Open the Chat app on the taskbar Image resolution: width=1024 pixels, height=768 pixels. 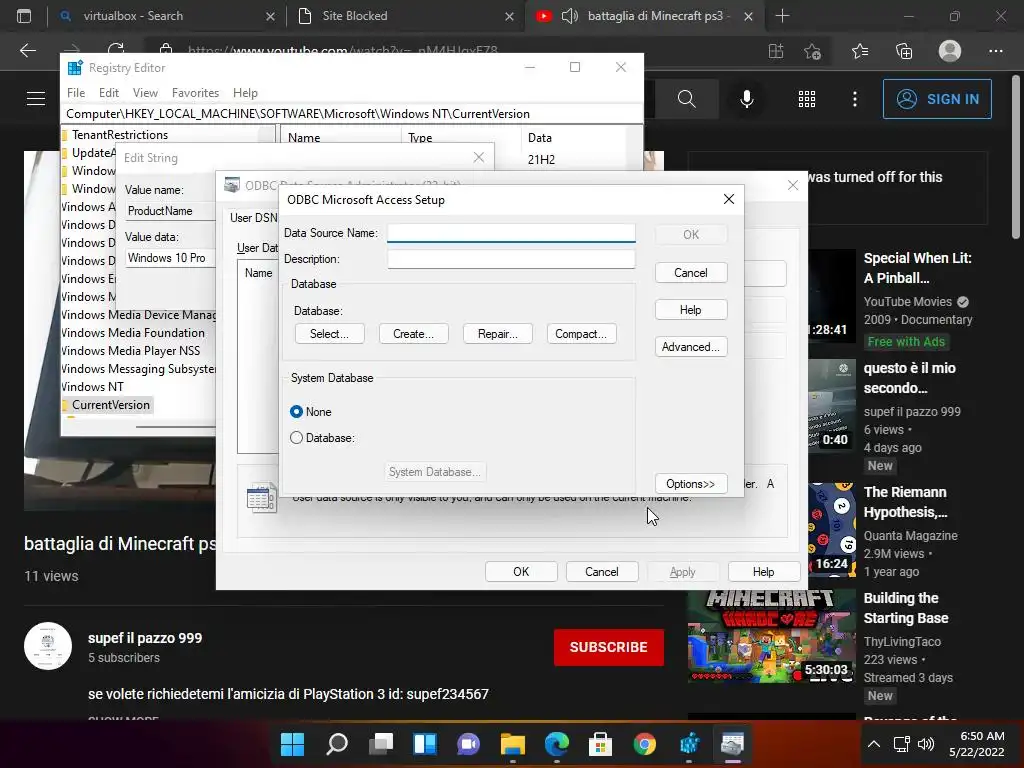coord(468,744)
